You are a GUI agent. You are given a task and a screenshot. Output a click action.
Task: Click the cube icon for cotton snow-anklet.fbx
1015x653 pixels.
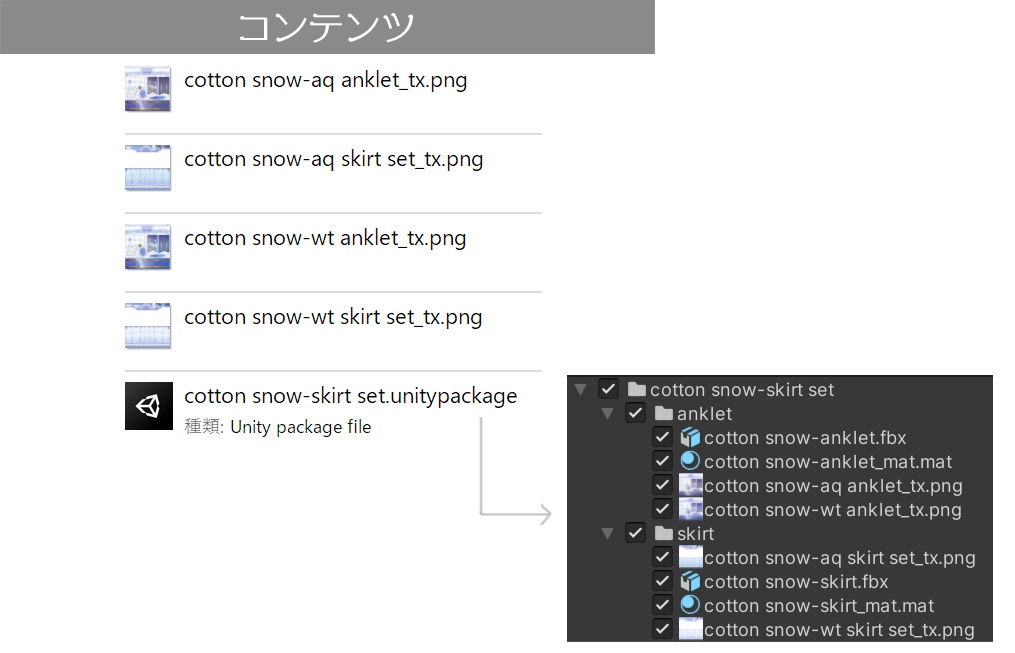coord(690,438)
